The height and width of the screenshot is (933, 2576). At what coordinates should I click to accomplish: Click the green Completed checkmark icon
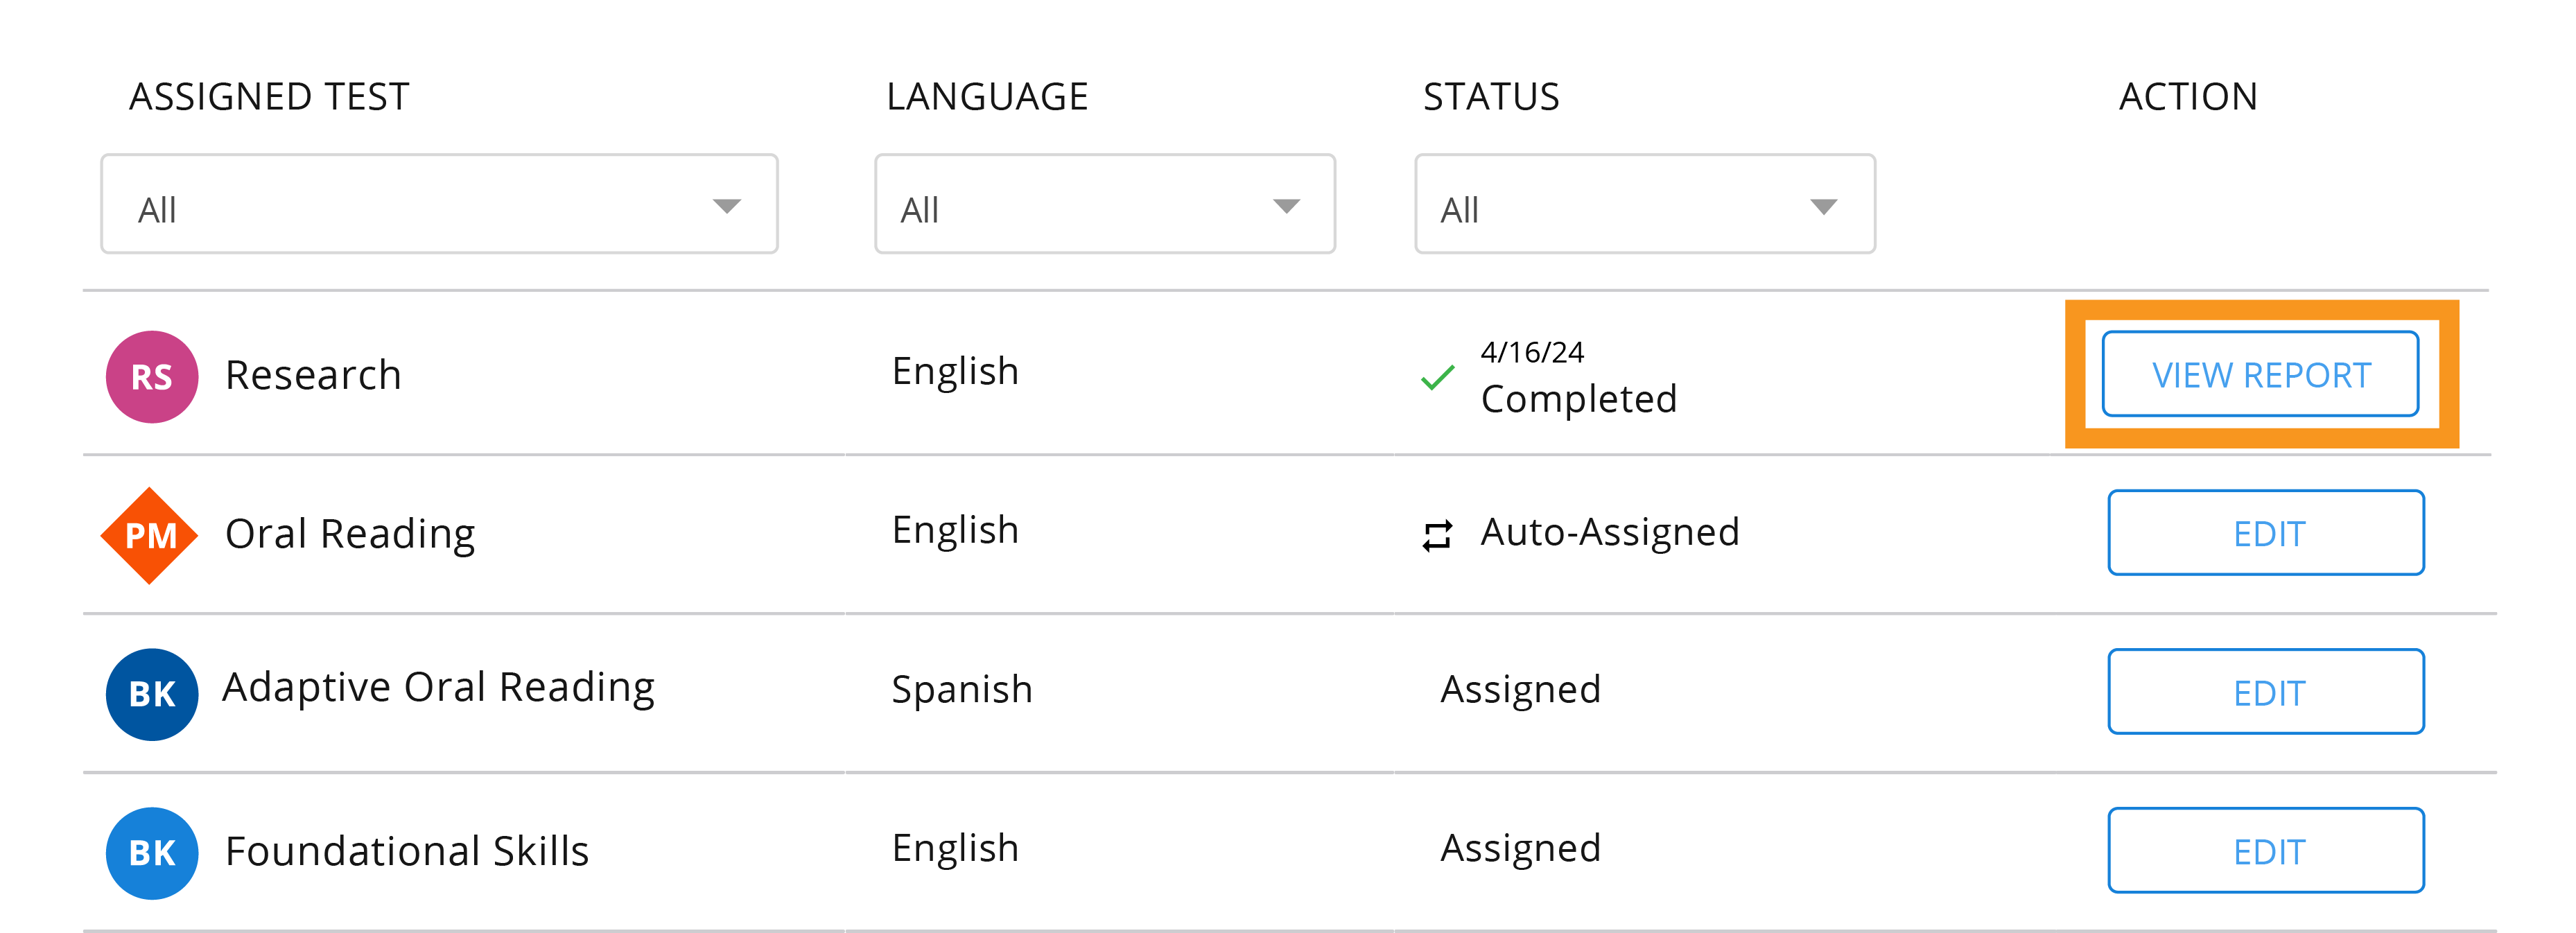point(1437,378)
